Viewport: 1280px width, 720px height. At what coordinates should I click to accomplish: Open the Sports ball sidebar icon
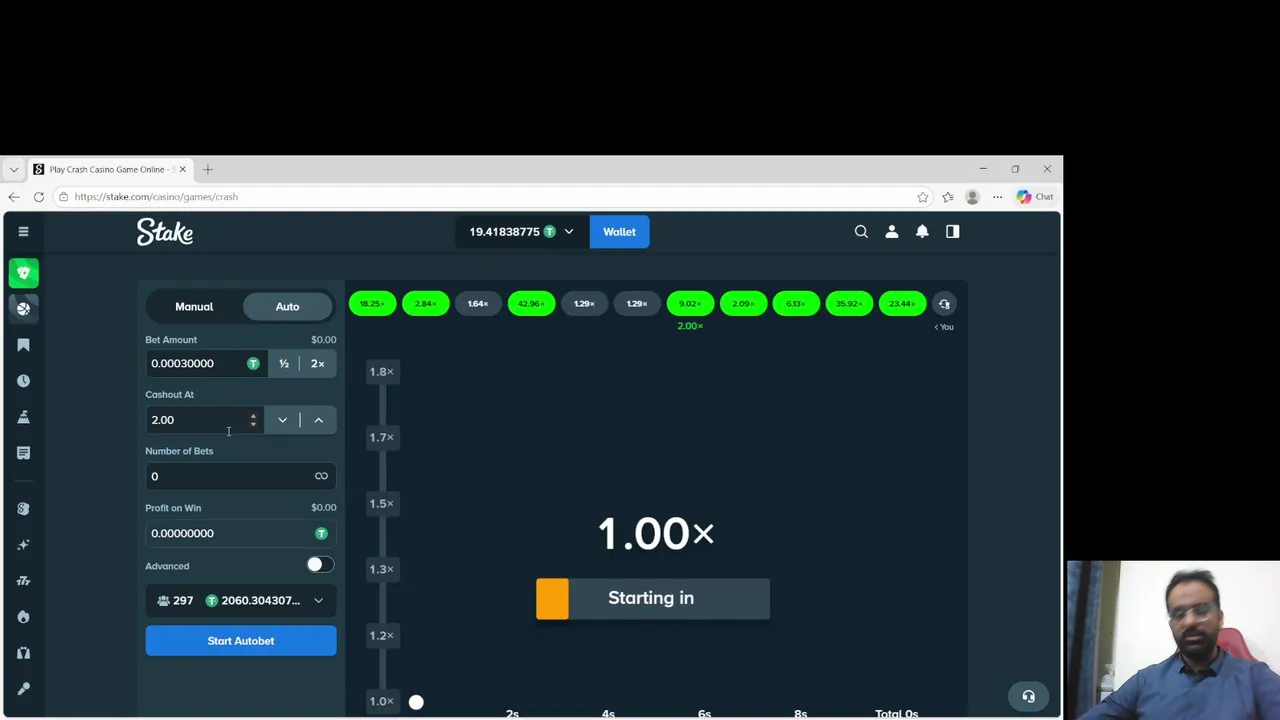click(x=23, y=308)
